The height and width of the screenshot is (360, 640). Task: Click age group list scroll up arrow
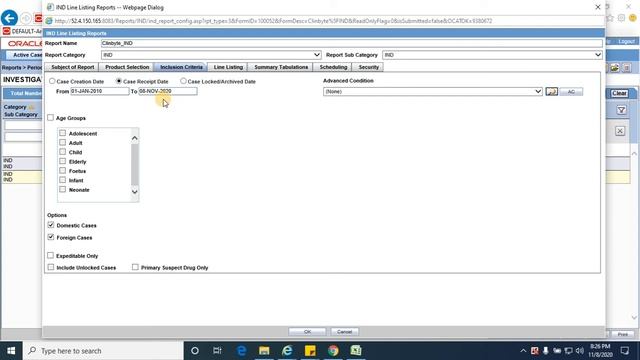click(135, 138)
